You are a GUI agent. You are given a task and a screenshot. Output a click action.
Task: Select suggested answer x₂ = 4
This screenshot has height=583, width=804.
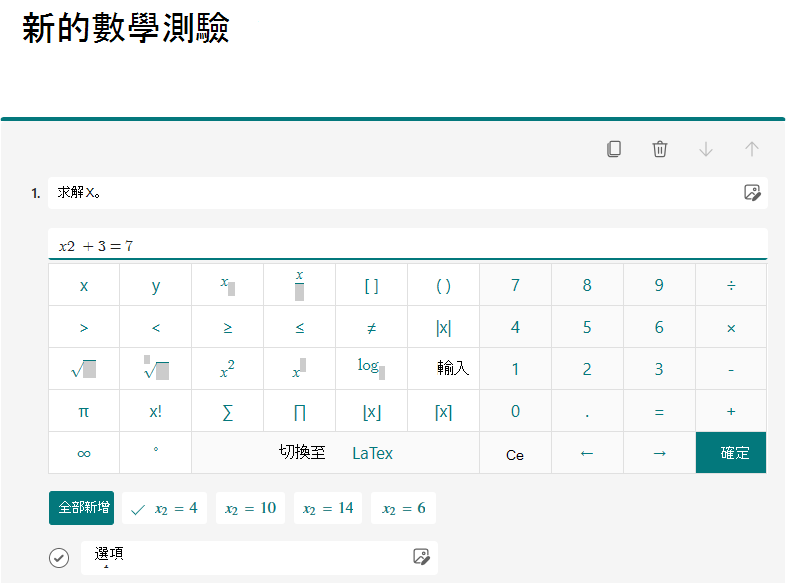coord(165,508)
